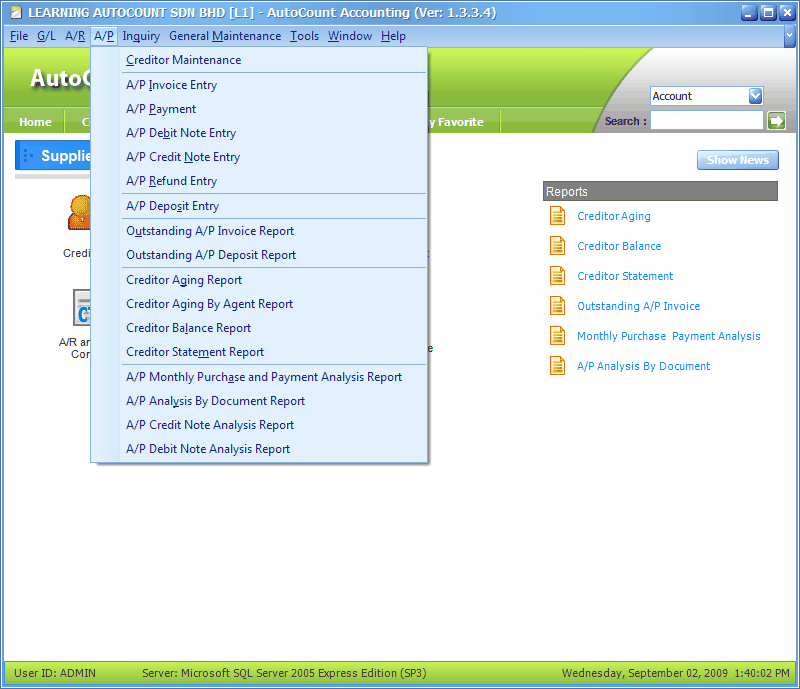This screenshot has height=689, width=800.
Task: Open the General Maintenance menu
Action: coord(225,36)
